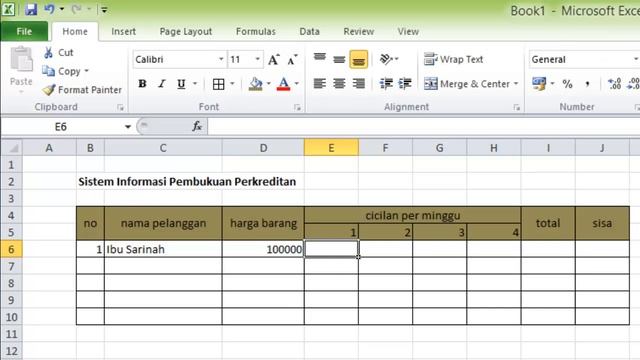The width and height of the screenshot is (640, 360).
Task: Open the File tab
Action: pos(24,31)
